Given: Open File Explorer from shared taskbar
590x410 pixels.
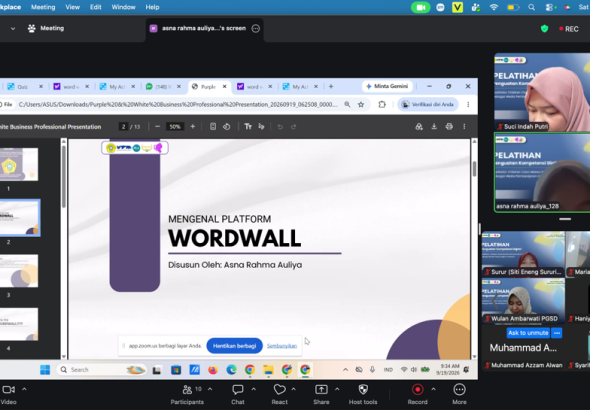Looking at the screenshot, I should (x=268, y=370).
